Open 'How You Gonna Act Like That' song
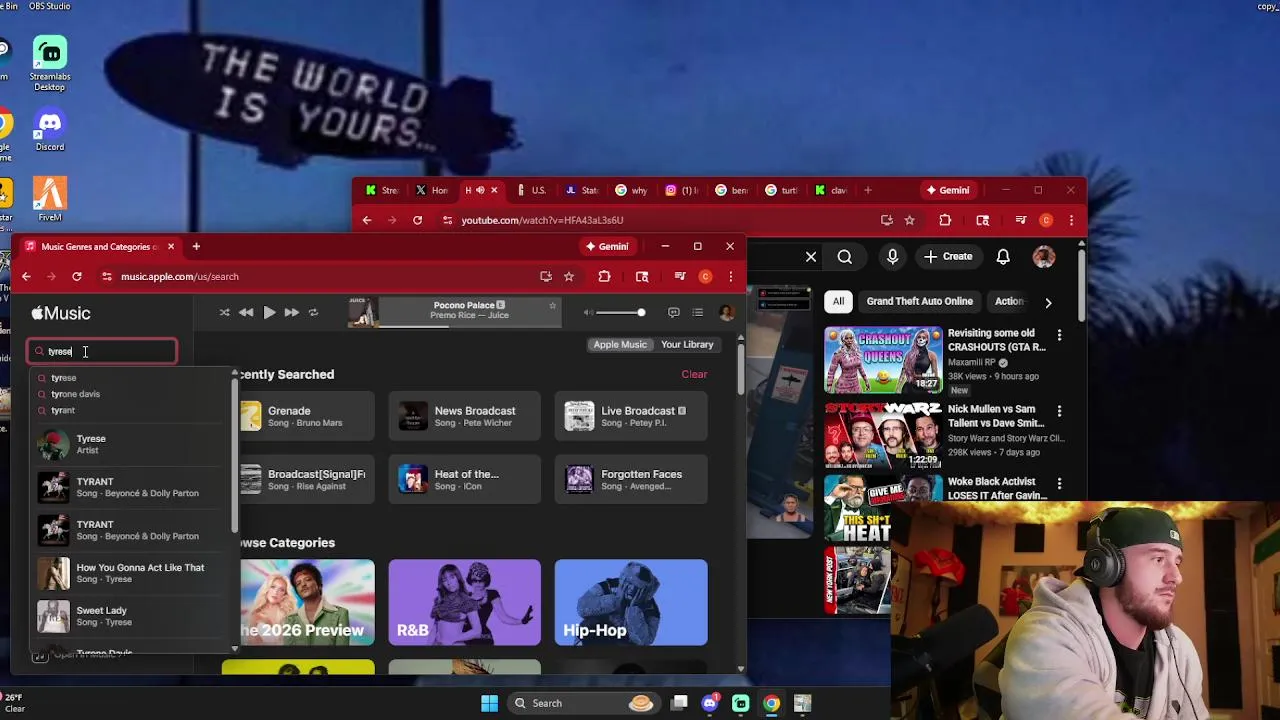The image size is (1280, 720). [130, 573]
